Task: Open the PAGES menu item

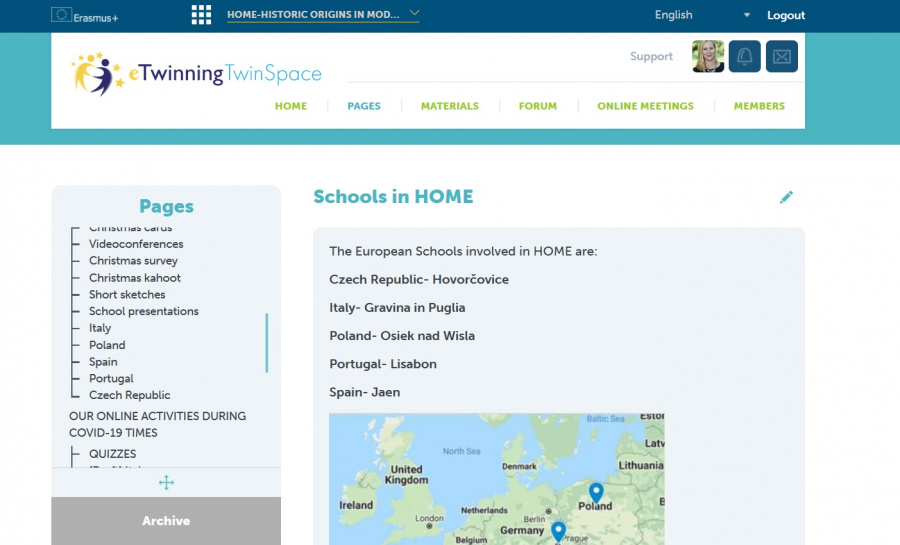Action: point(364,106)
